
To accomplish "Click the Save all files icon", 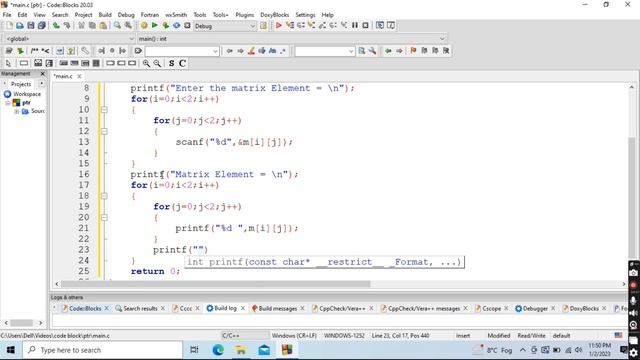I will [x=41, y=26].
